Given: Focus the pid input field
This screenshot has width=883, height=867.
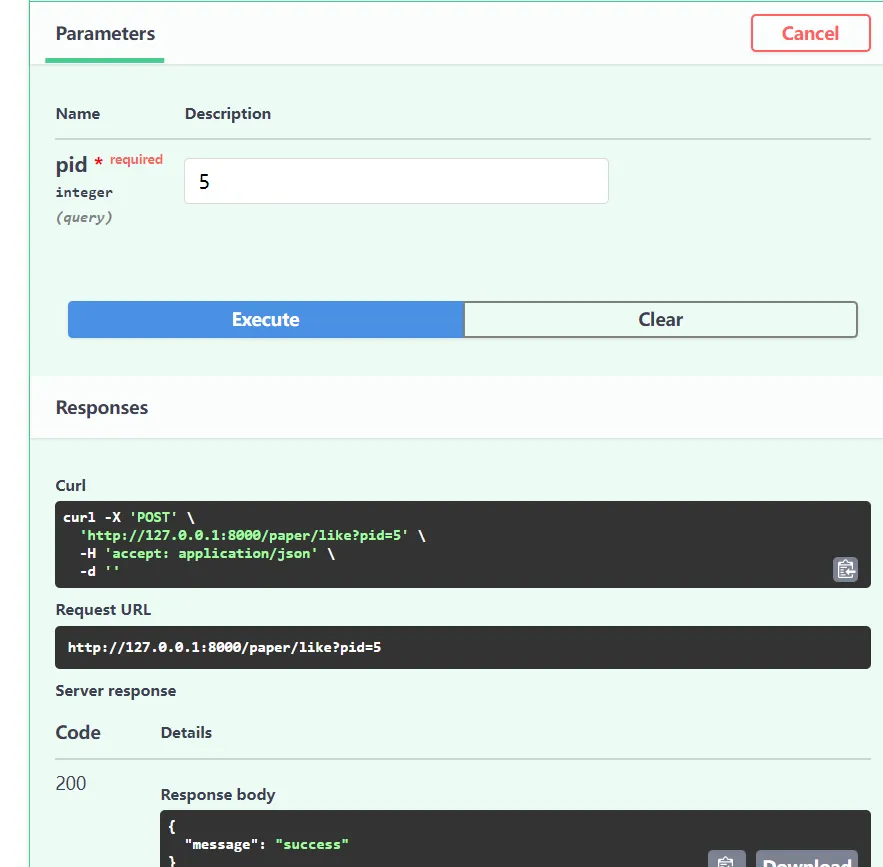Looking at the screenshot, I should 396,182.
